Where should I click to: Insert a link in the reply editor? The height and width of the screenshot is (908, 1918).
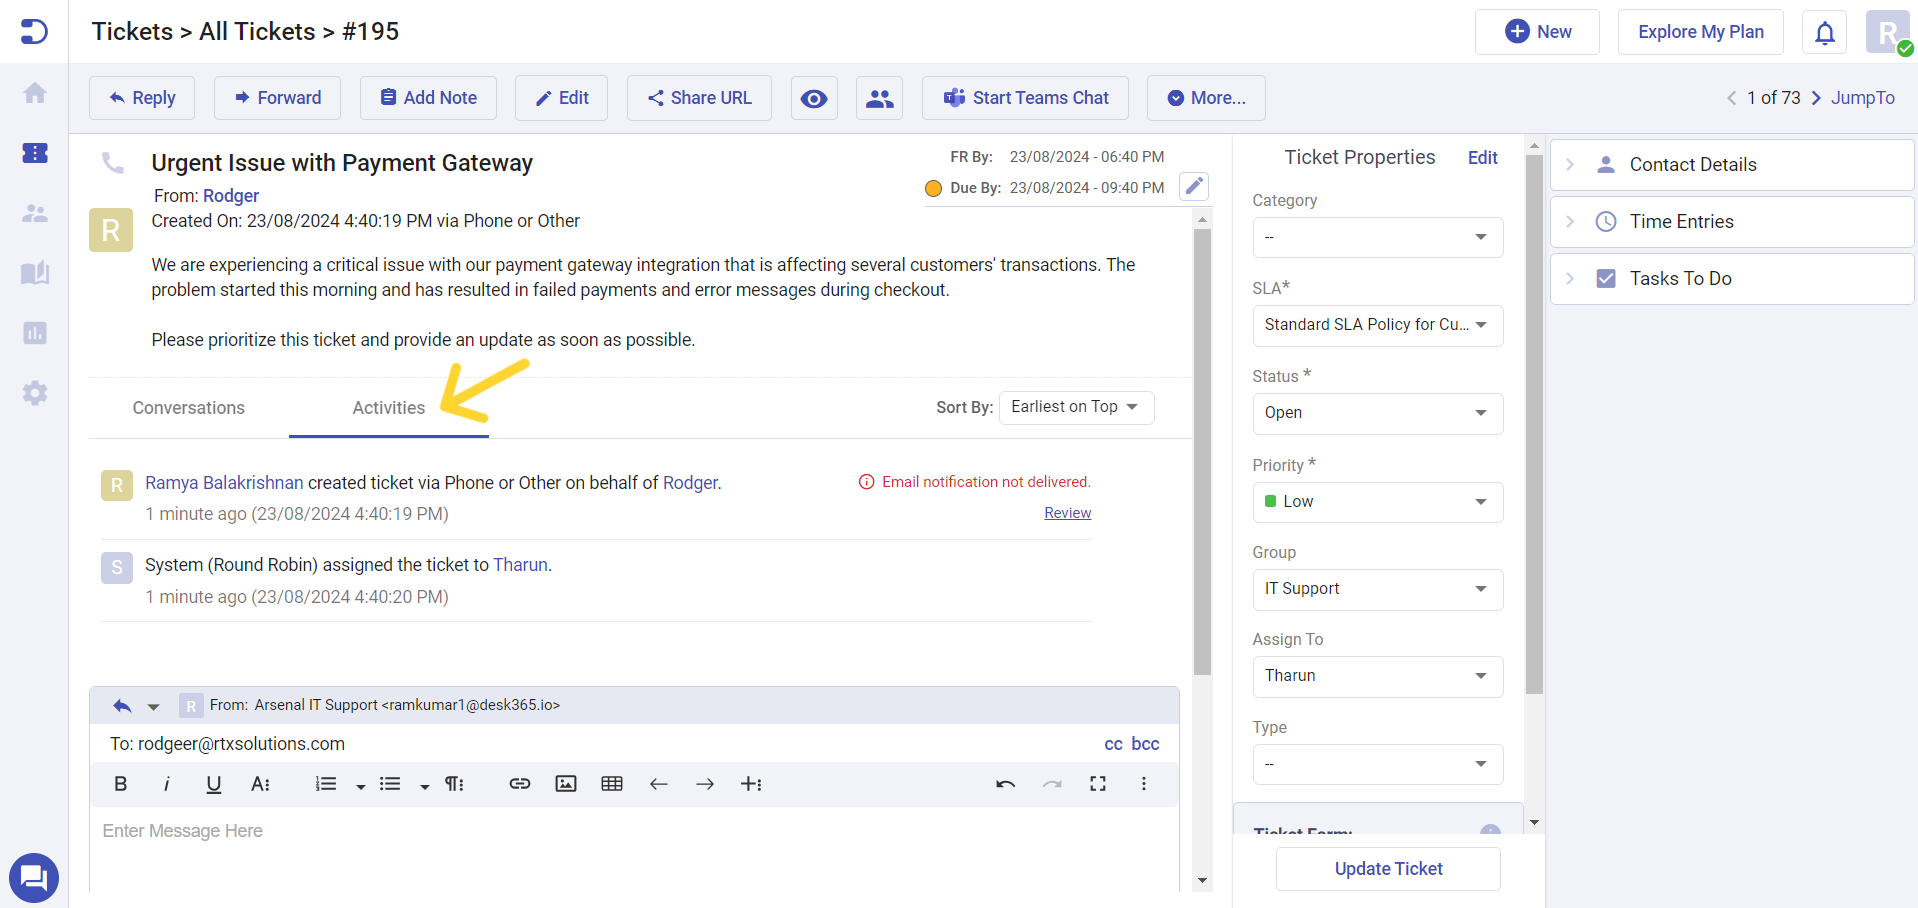tap(520, 784)
